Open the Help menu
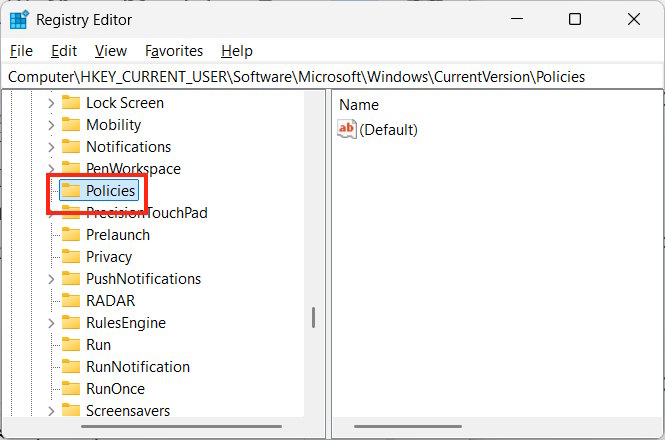The width and height of the screenshot is (665, 440). [237, 51]
